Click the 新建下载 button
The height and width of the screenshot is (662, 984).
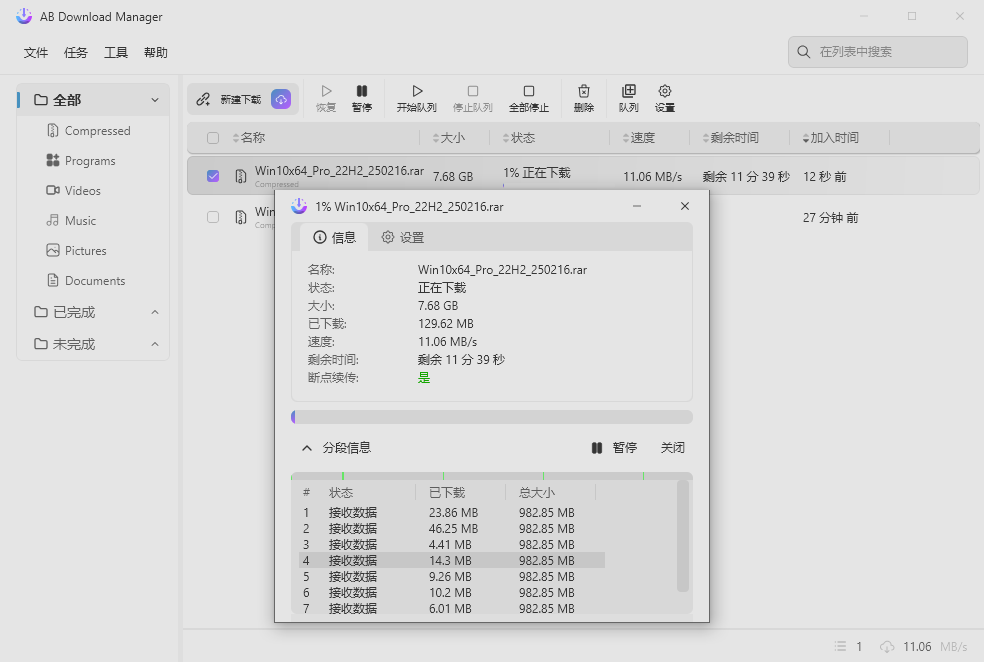[x=243, y=99]
